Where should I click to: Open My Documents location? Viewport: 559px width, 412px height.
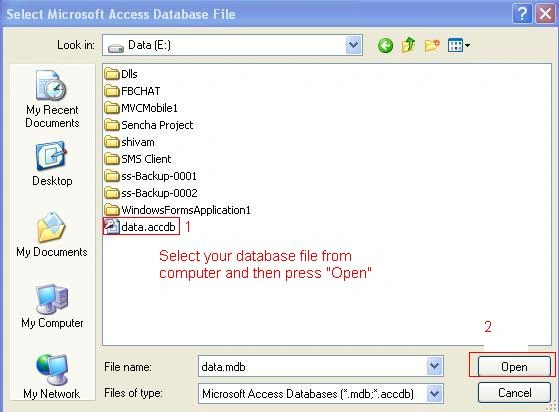tap(52, 235)
